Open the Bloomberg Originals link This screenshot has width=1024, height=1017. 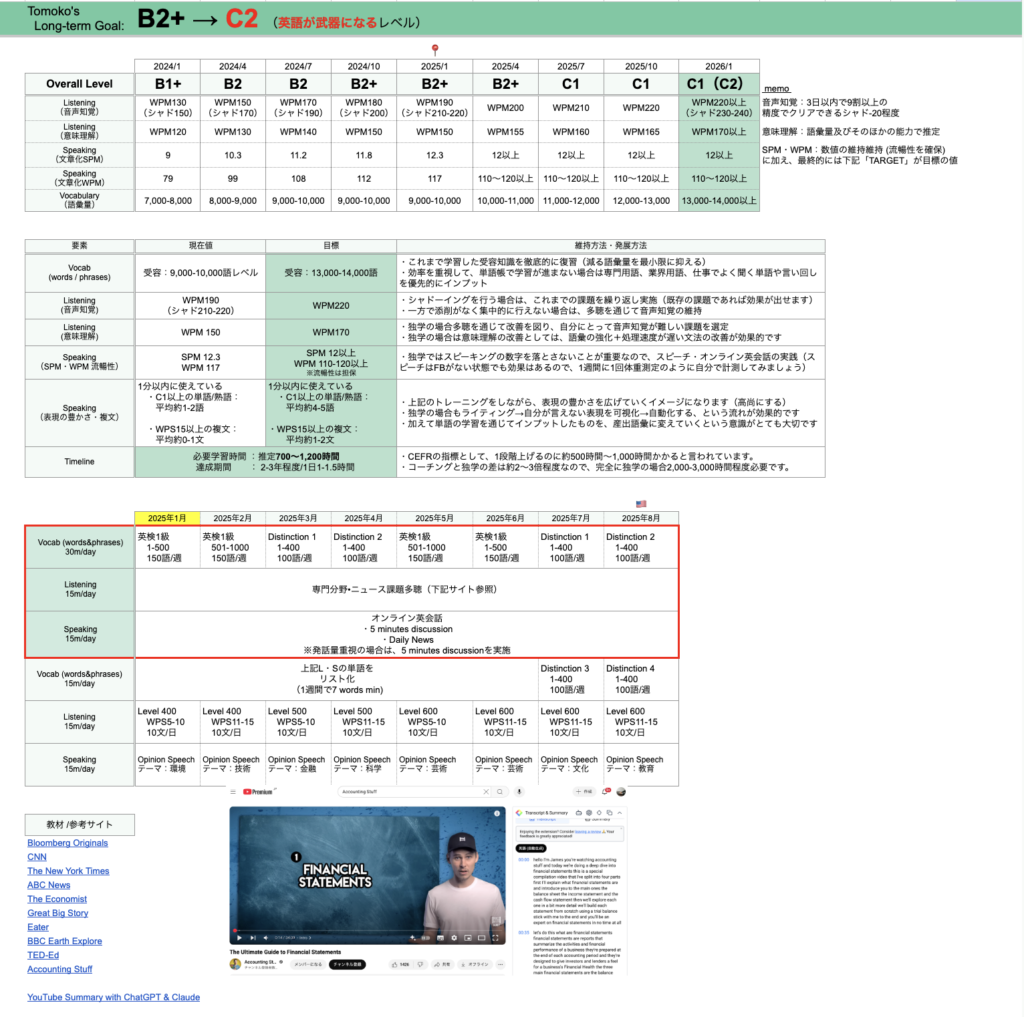(x=67, y=843)
